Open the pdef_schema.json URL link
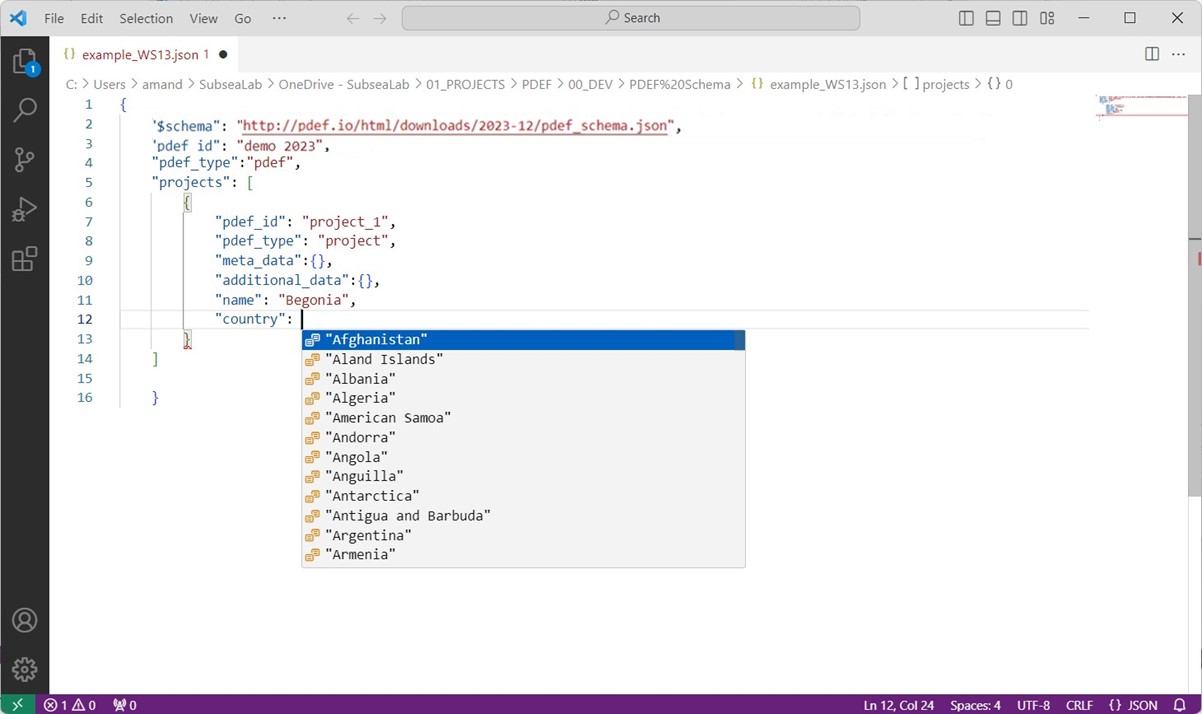The height and width of the screenshot is (714, 1202). 456,126
